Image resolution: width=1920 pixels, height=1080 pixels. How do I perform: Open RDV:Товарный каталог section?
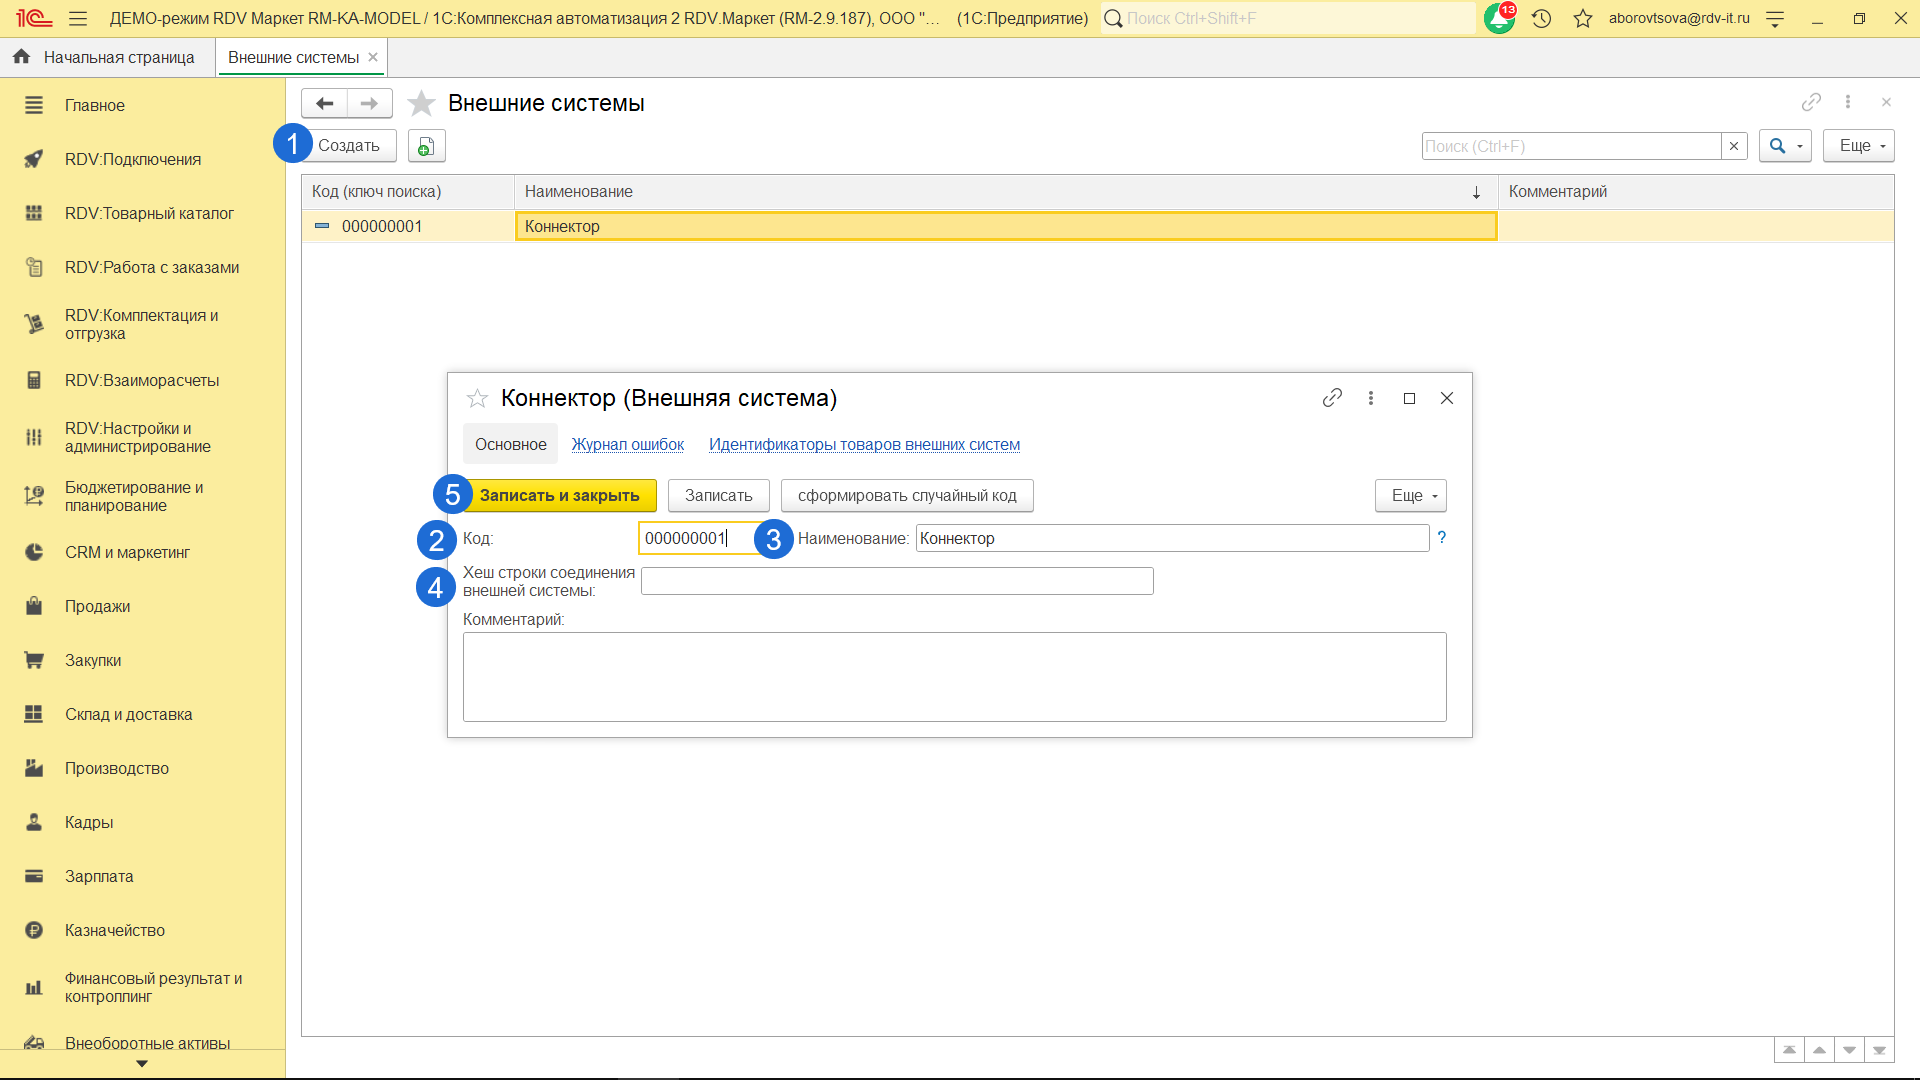click(149, 213)
